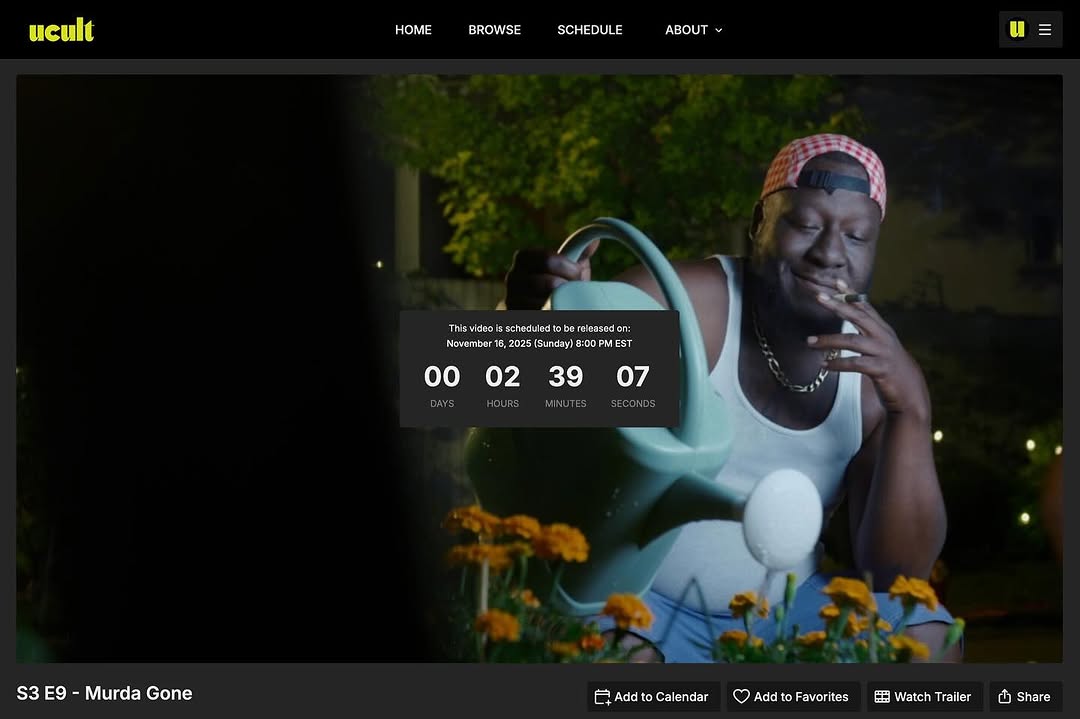
Task: Click the ucult logo
Action: [x=61, y=30]
